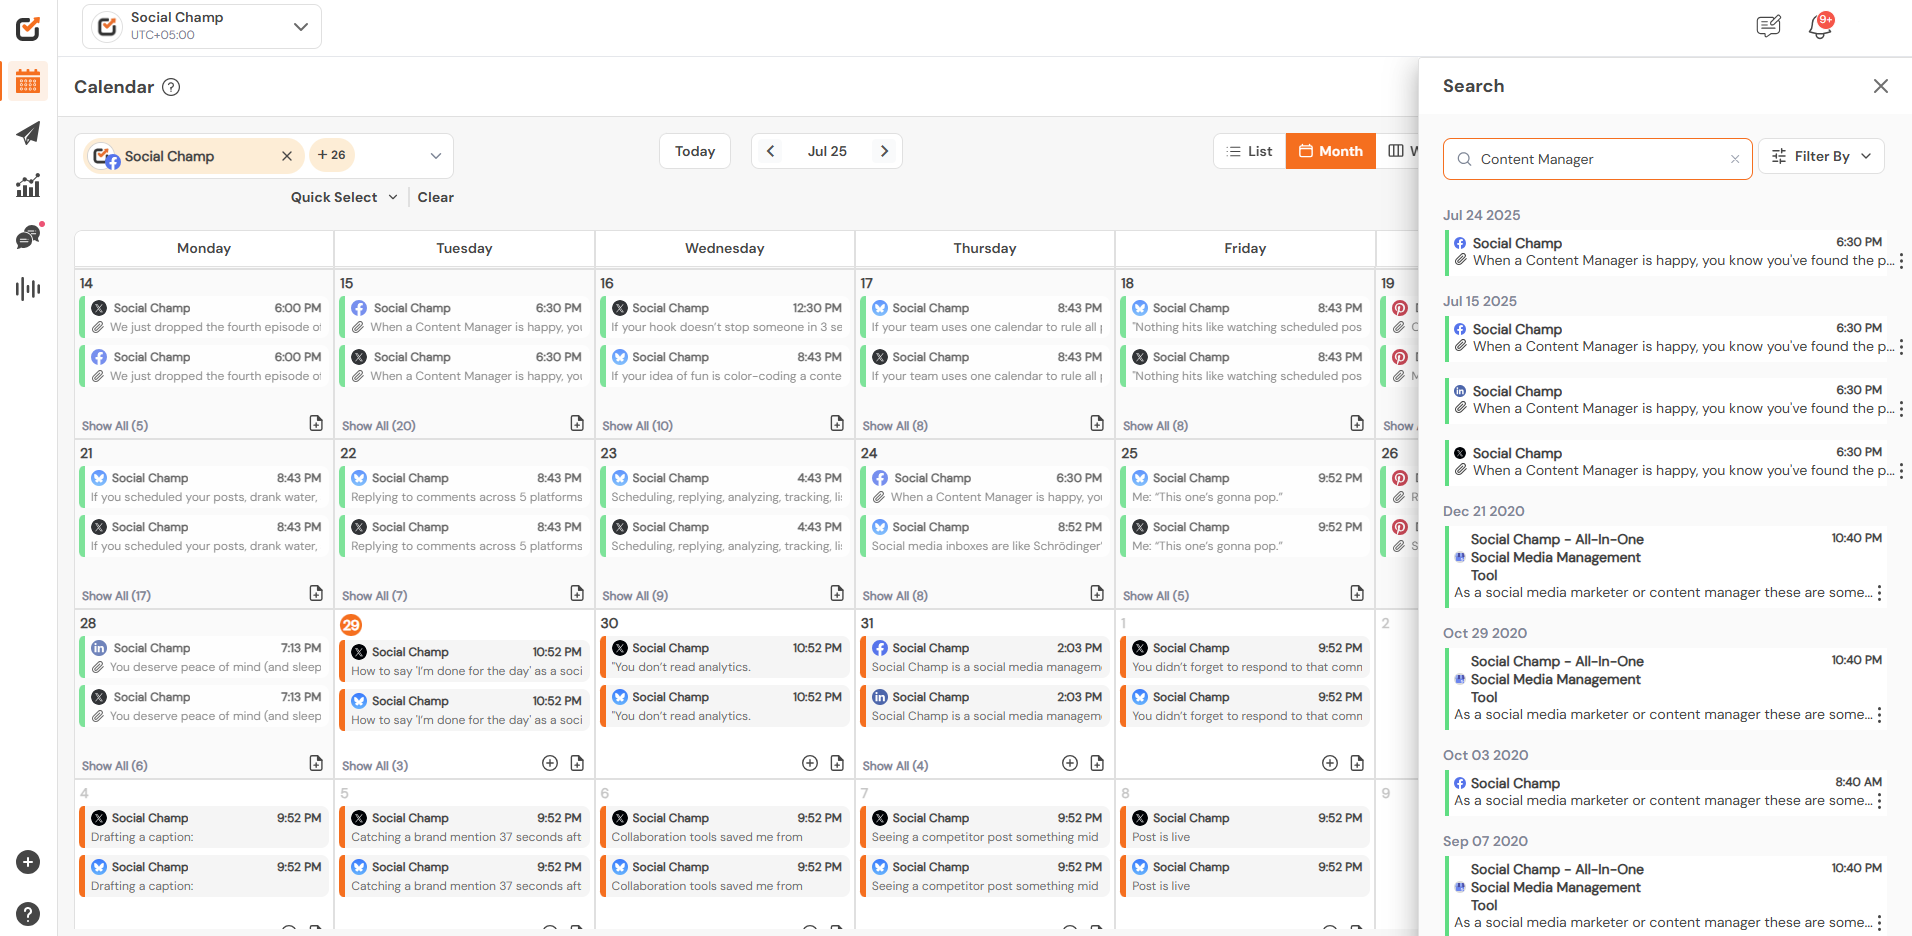Image resolution: width=1912 pixels, height=936 pixels.
Task: Expand Show All (3) on day 29
Action: (375, 766)
